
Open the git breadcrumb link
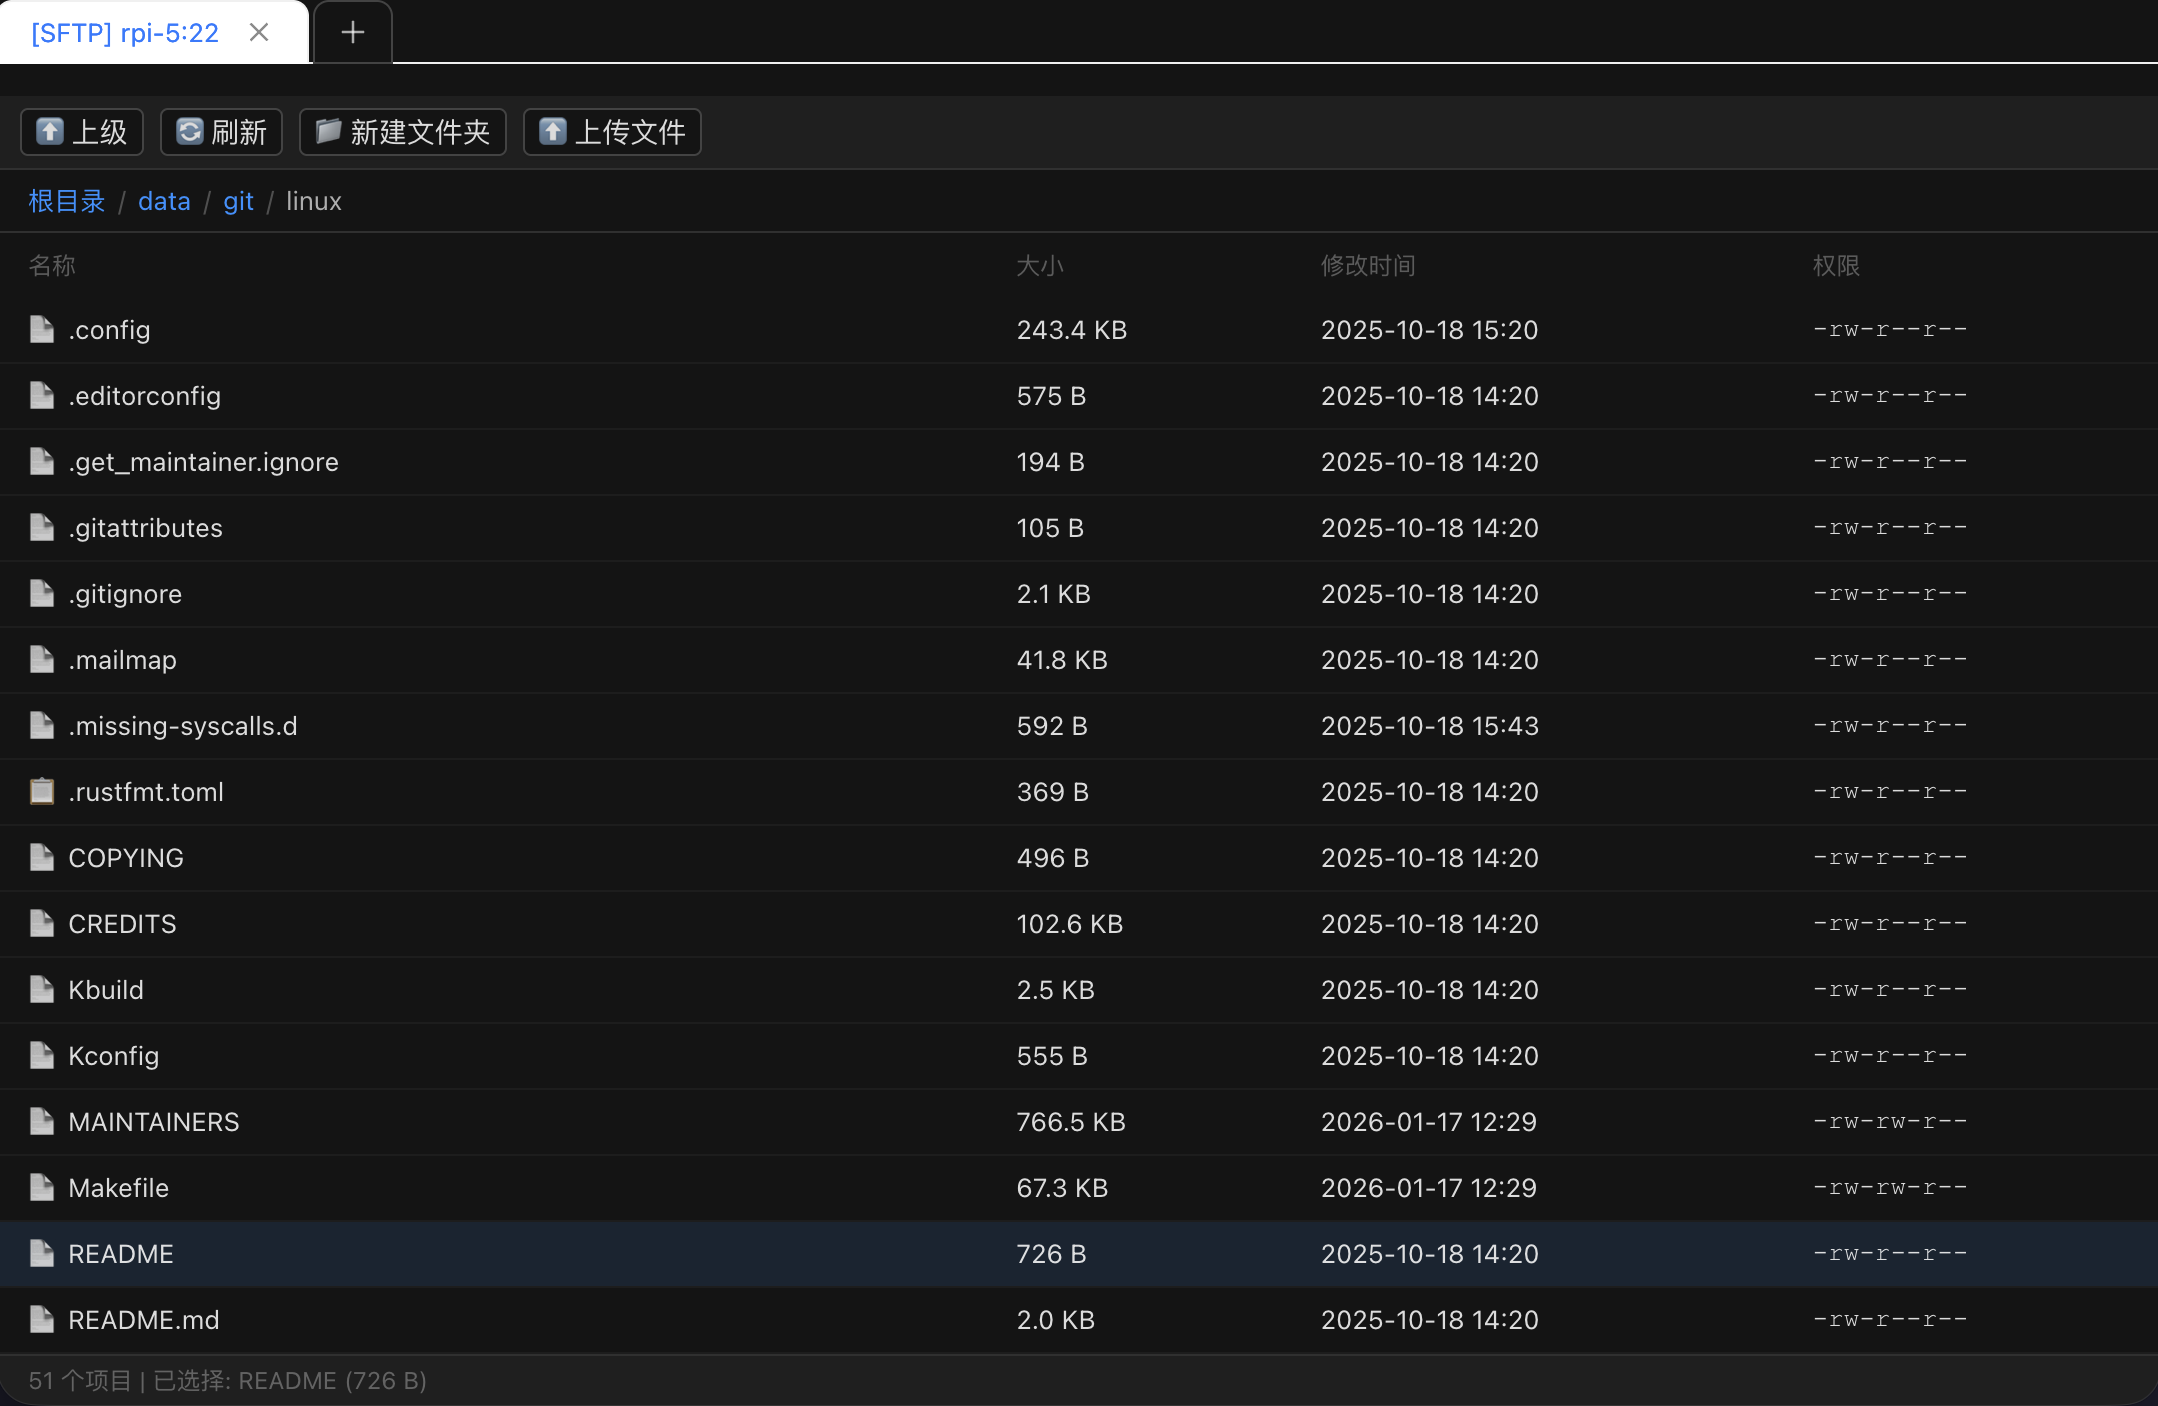tap(238, 201)
